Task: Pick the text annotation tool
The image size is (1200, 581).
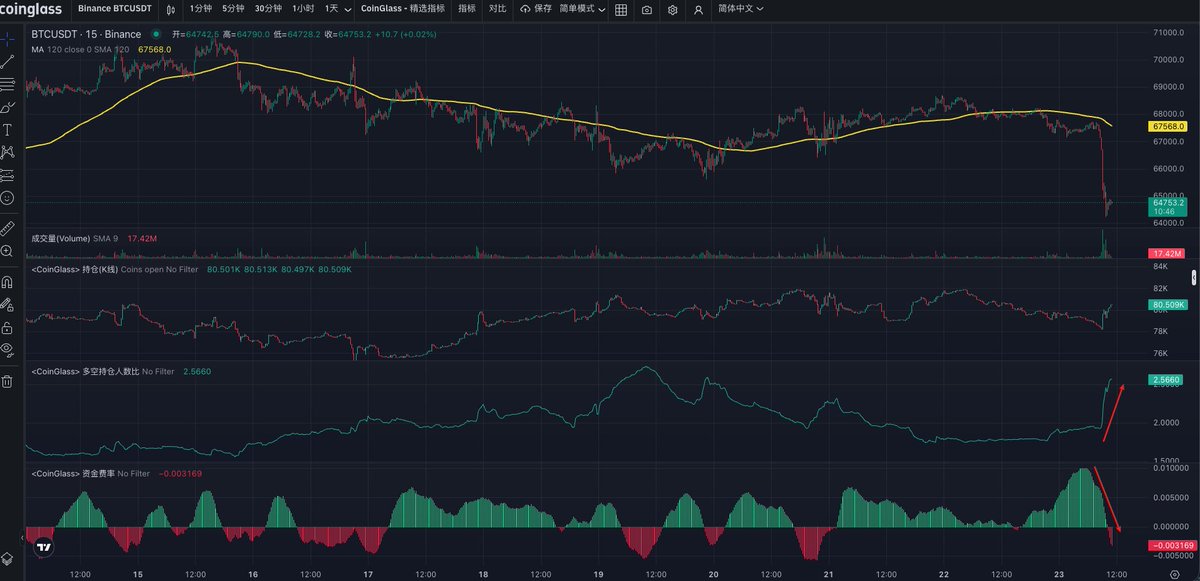Action: (x=8, y=130)
